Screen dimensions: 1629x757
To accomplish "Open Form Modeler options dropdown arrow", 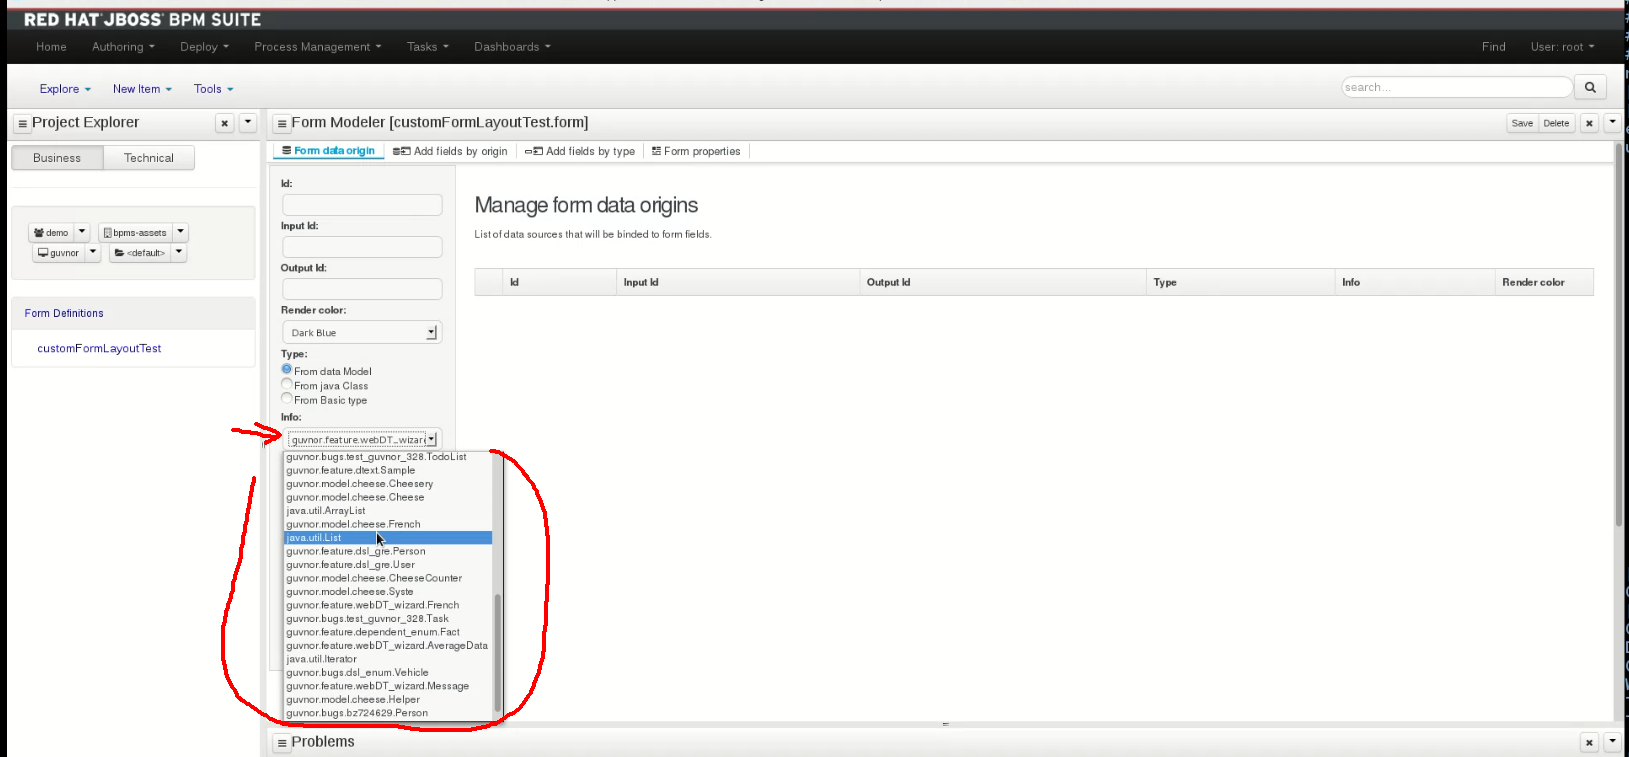I will (1612, 122).
